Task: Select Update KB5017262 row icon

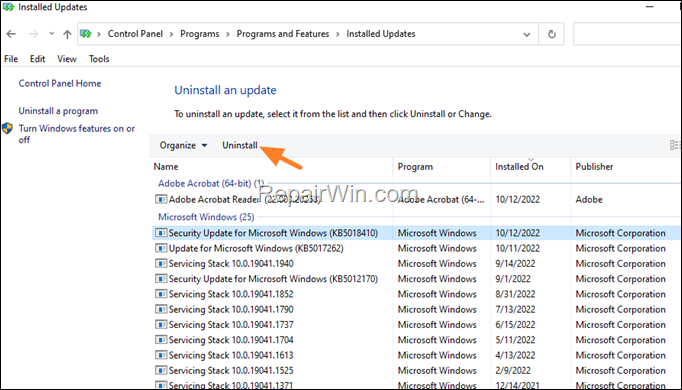Action: (161, 248)
